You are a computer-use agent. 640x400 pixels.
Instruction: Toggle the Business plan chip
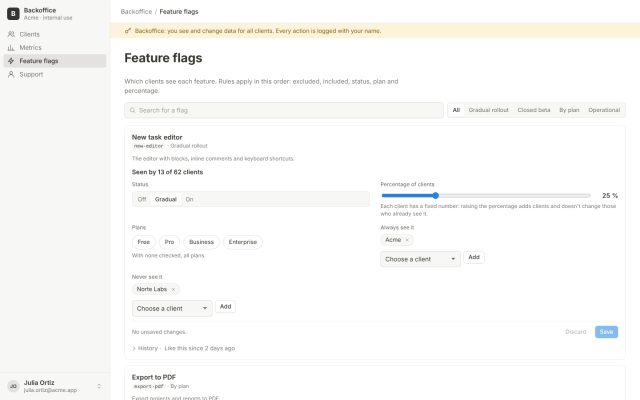click(201, 242)
